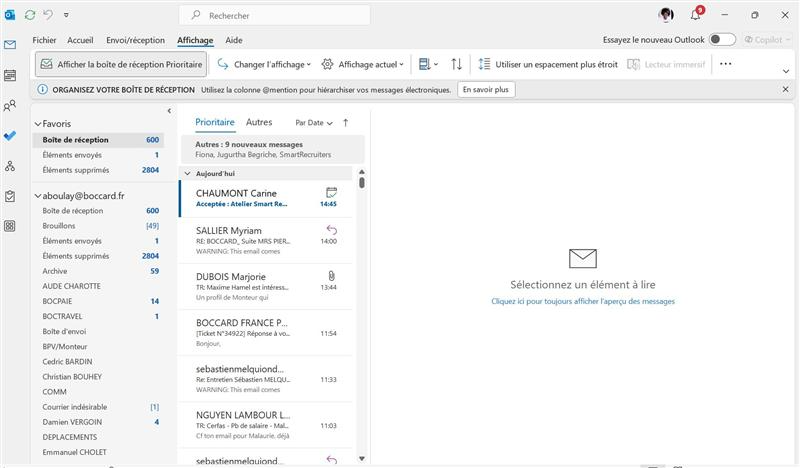Click the attachment icon on DUBOIS Marjorie message
The width and height of the screenshot is (800, 468).
332,276
